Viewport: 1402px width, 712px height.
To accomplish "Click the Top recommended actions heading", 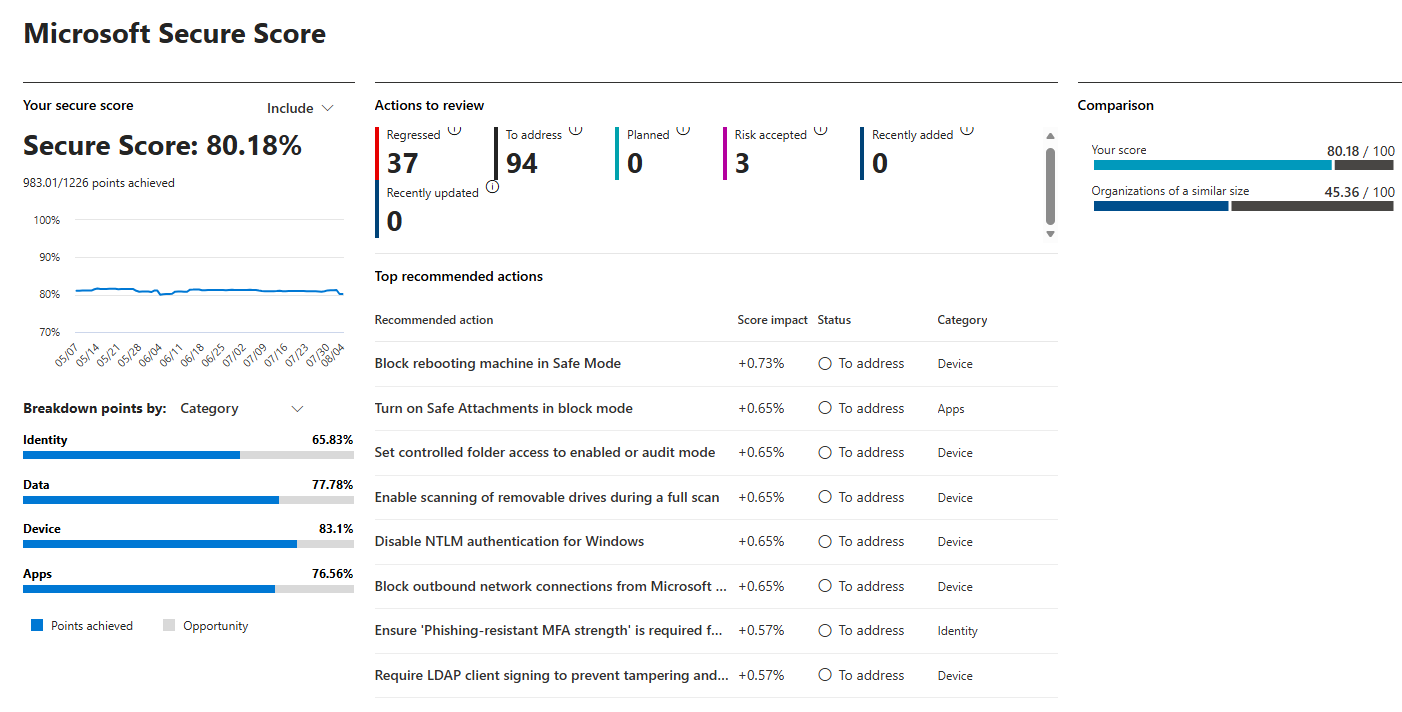I will pyautogui.click(x=459, y=277).
